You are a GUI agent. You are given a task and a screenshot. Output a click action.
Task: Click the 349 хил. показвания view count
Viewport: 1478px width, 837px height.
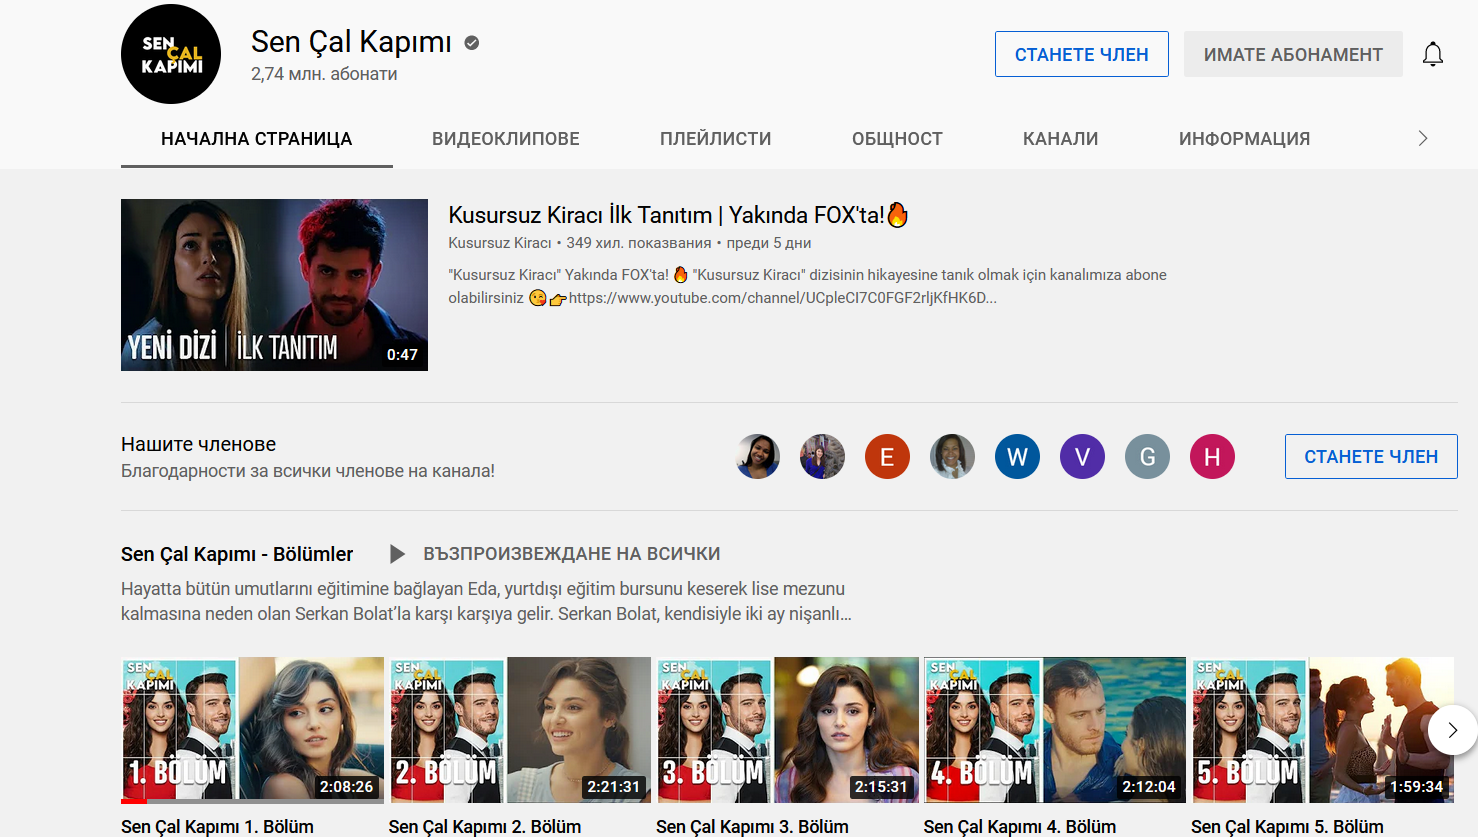coord(639,243)
